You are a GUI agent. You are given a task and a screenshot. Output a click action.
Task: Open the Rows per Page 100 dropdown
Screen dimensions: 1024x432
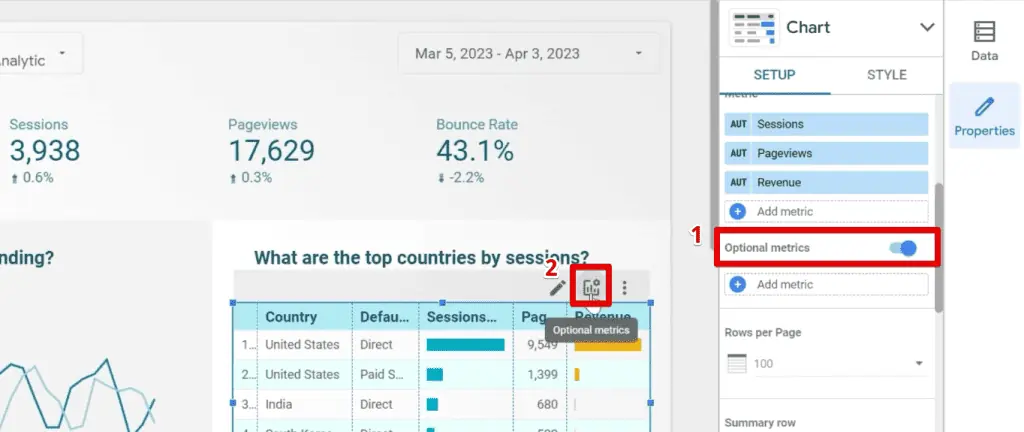(838, 363)
